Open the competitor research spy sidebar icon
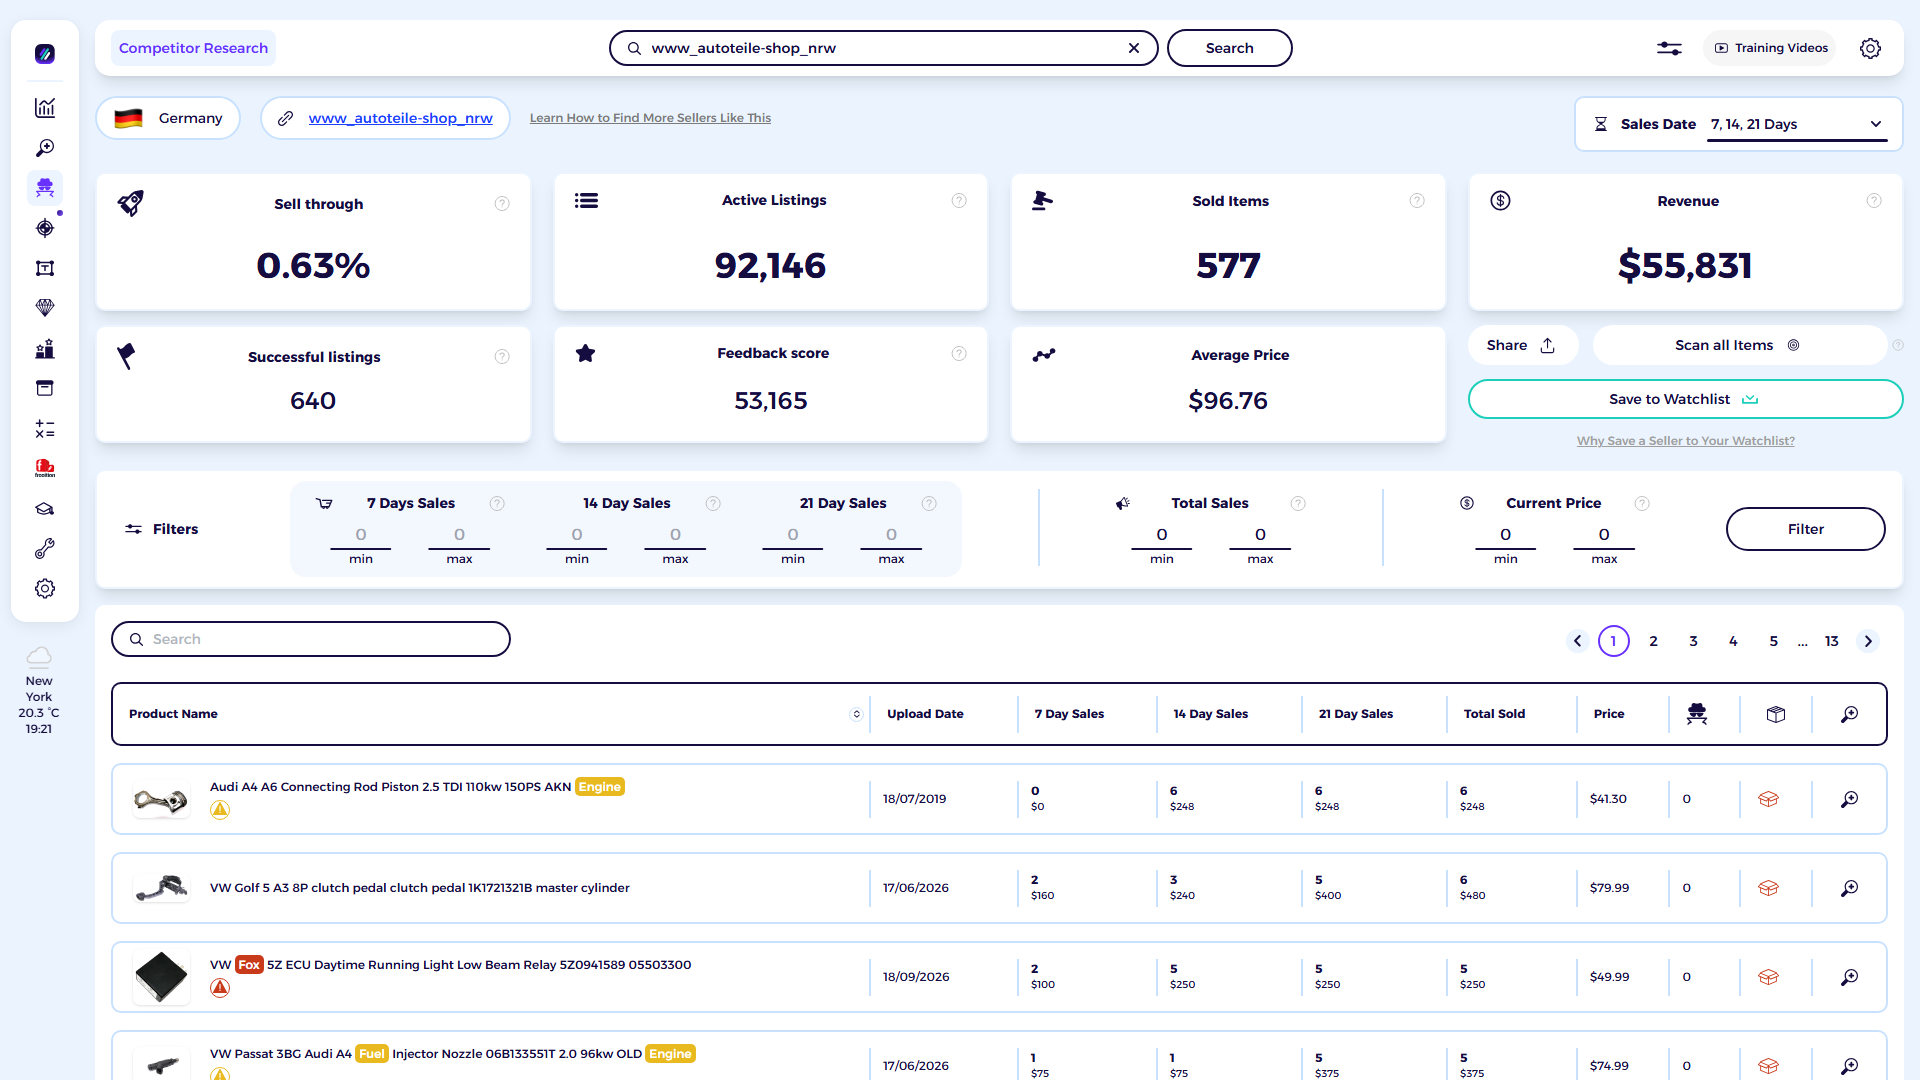This screenshot has height=1080, width=1920. tap(45, 188)
